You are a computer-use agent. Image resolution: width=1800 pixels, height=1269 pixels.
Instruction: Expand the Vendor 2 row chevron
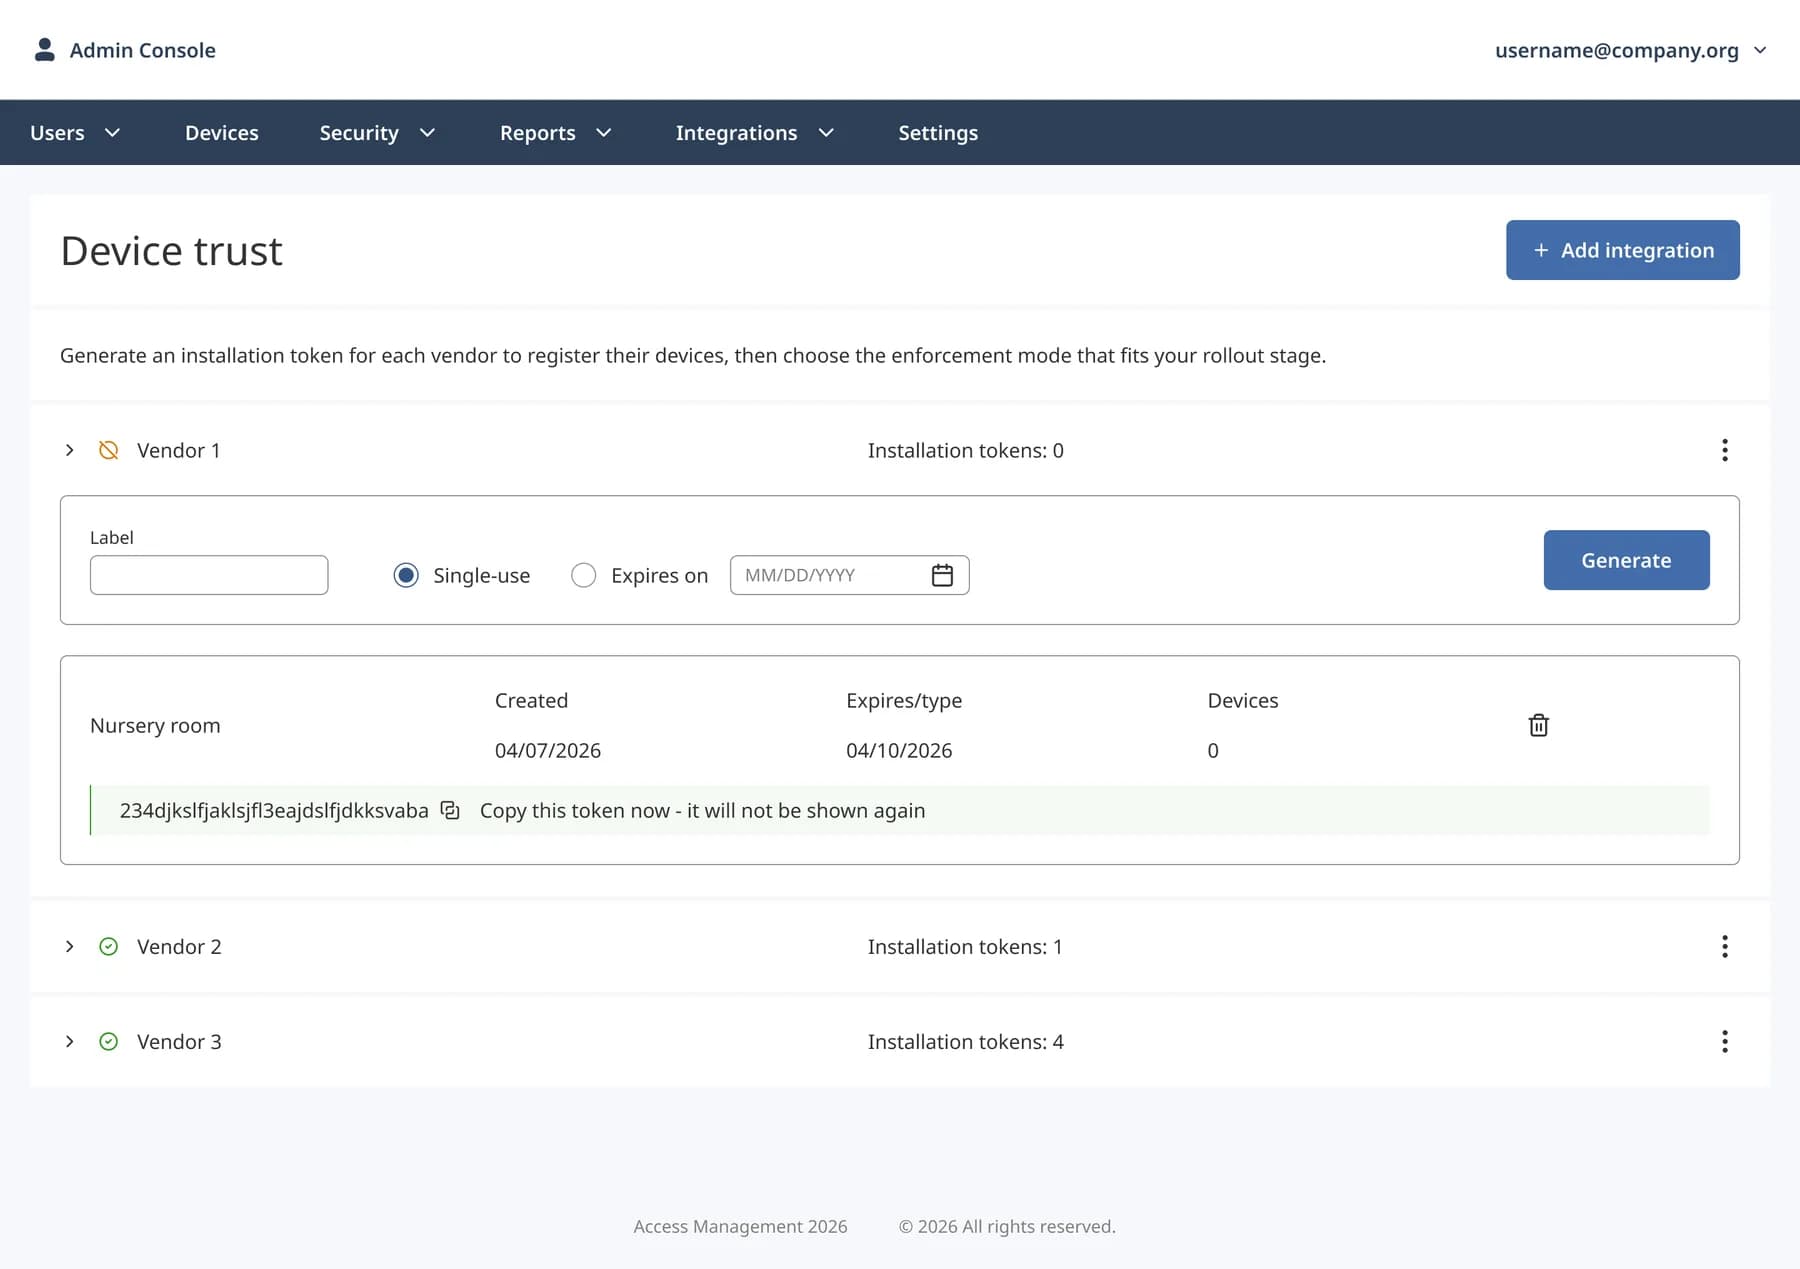coord(69,946)
